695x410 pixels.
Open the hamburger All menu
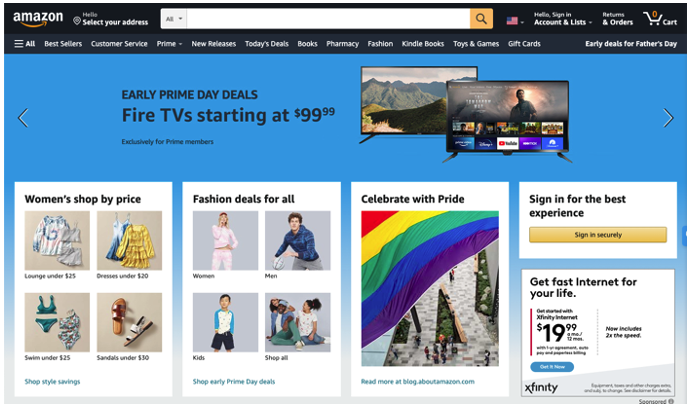pos(24,44)
